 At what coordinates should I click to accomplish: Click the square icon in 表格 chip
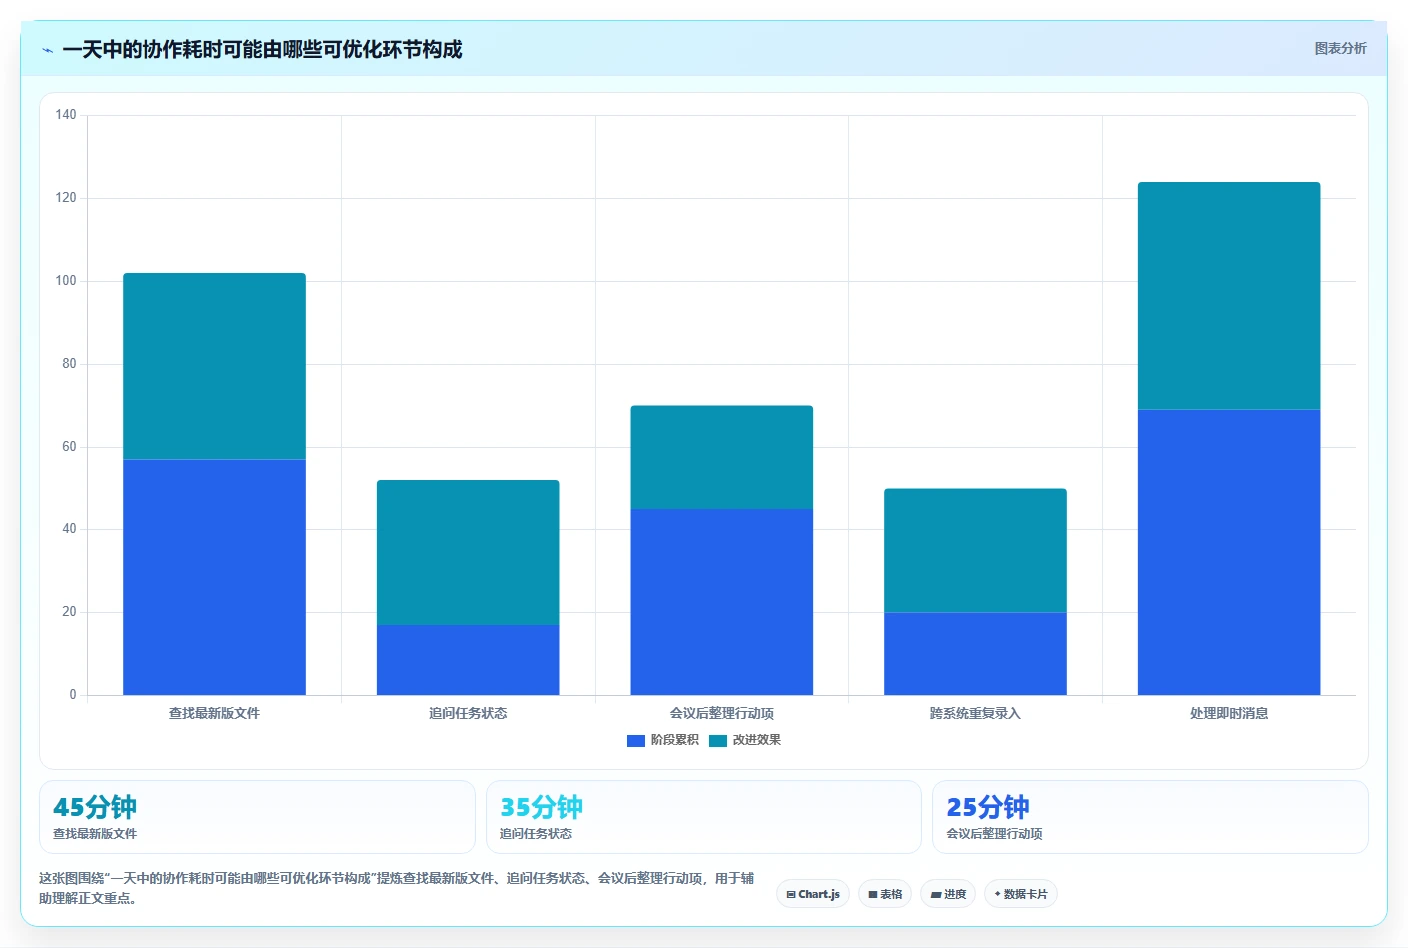873,895
